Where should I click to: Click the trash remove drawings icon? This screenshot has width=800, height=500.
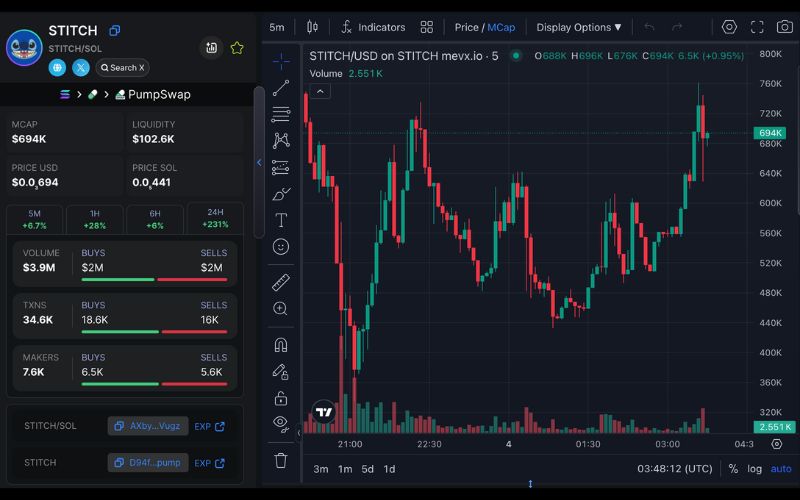(x=281, y=460)
